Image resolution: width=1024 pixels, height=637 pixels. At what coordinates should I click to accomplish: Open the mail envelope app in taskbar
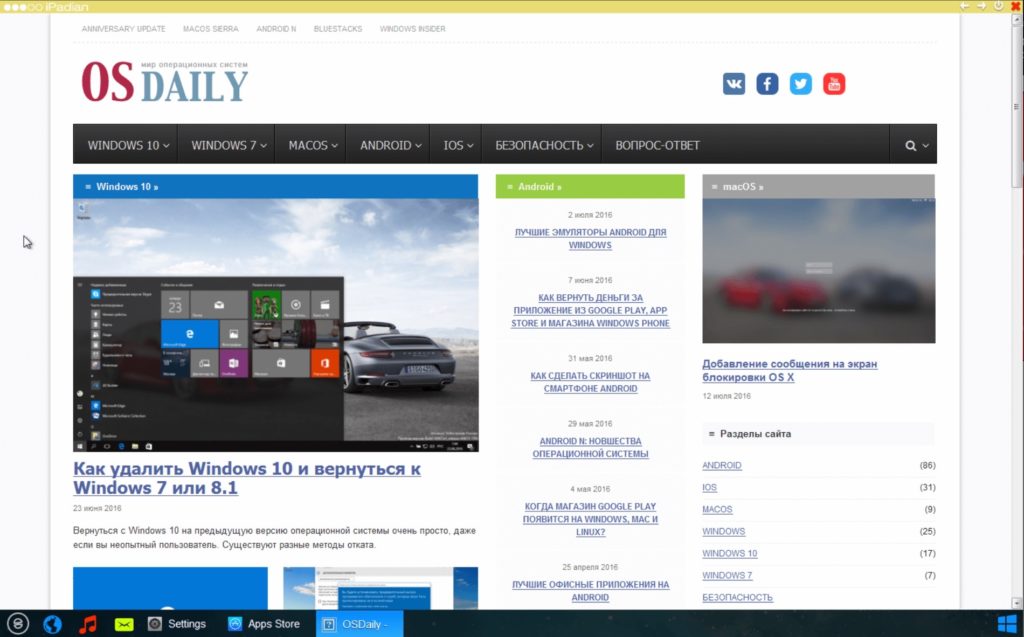pos(123,625)
